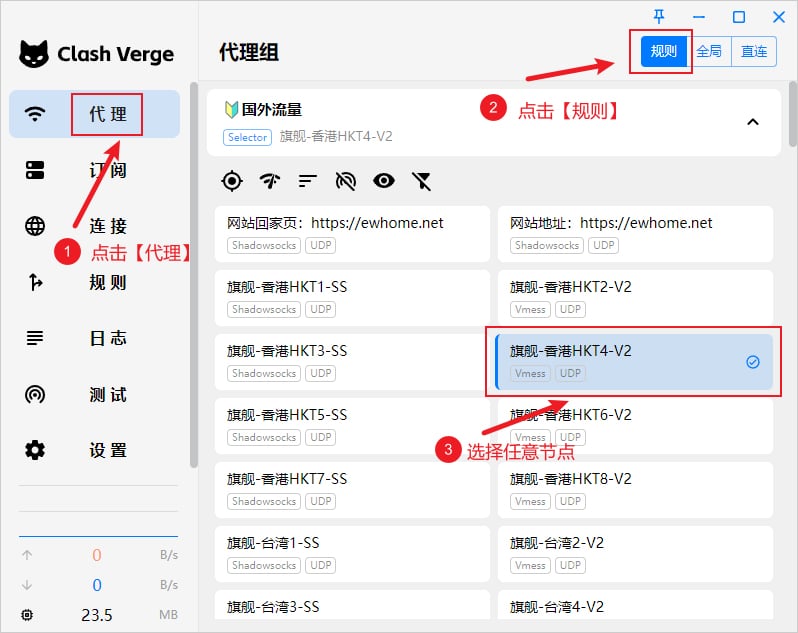Click the filter-off icon in toolbar
This screenshot has width=798, height=633.
pos(422,181)
